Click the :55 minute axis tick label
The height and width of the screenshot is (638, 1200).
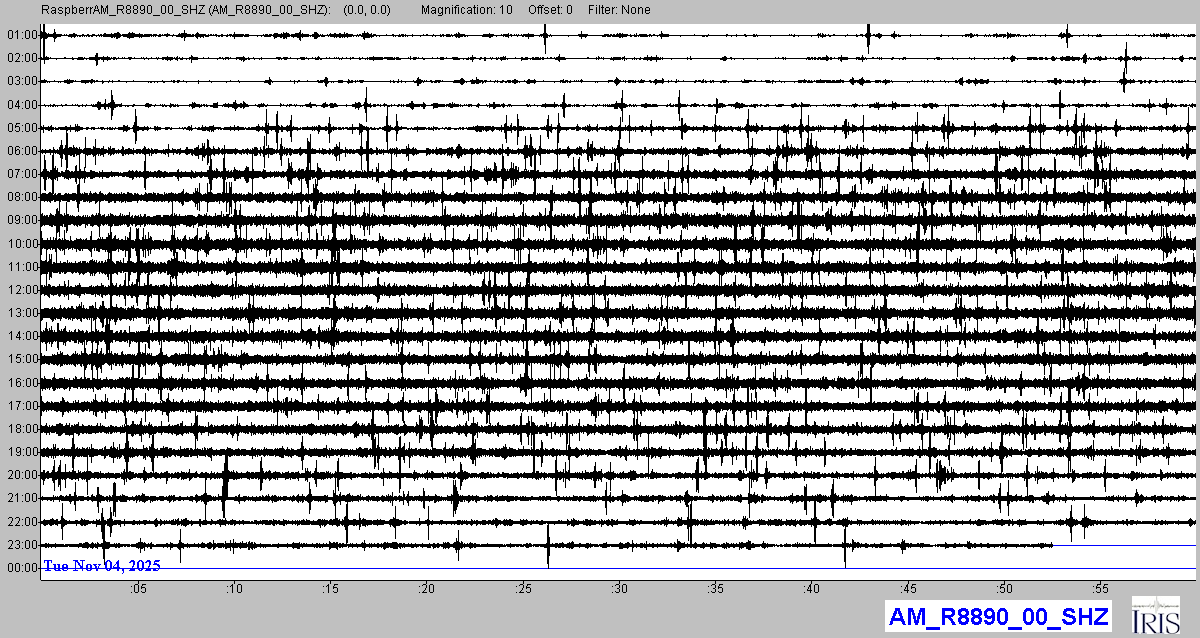pos(1103,589)
